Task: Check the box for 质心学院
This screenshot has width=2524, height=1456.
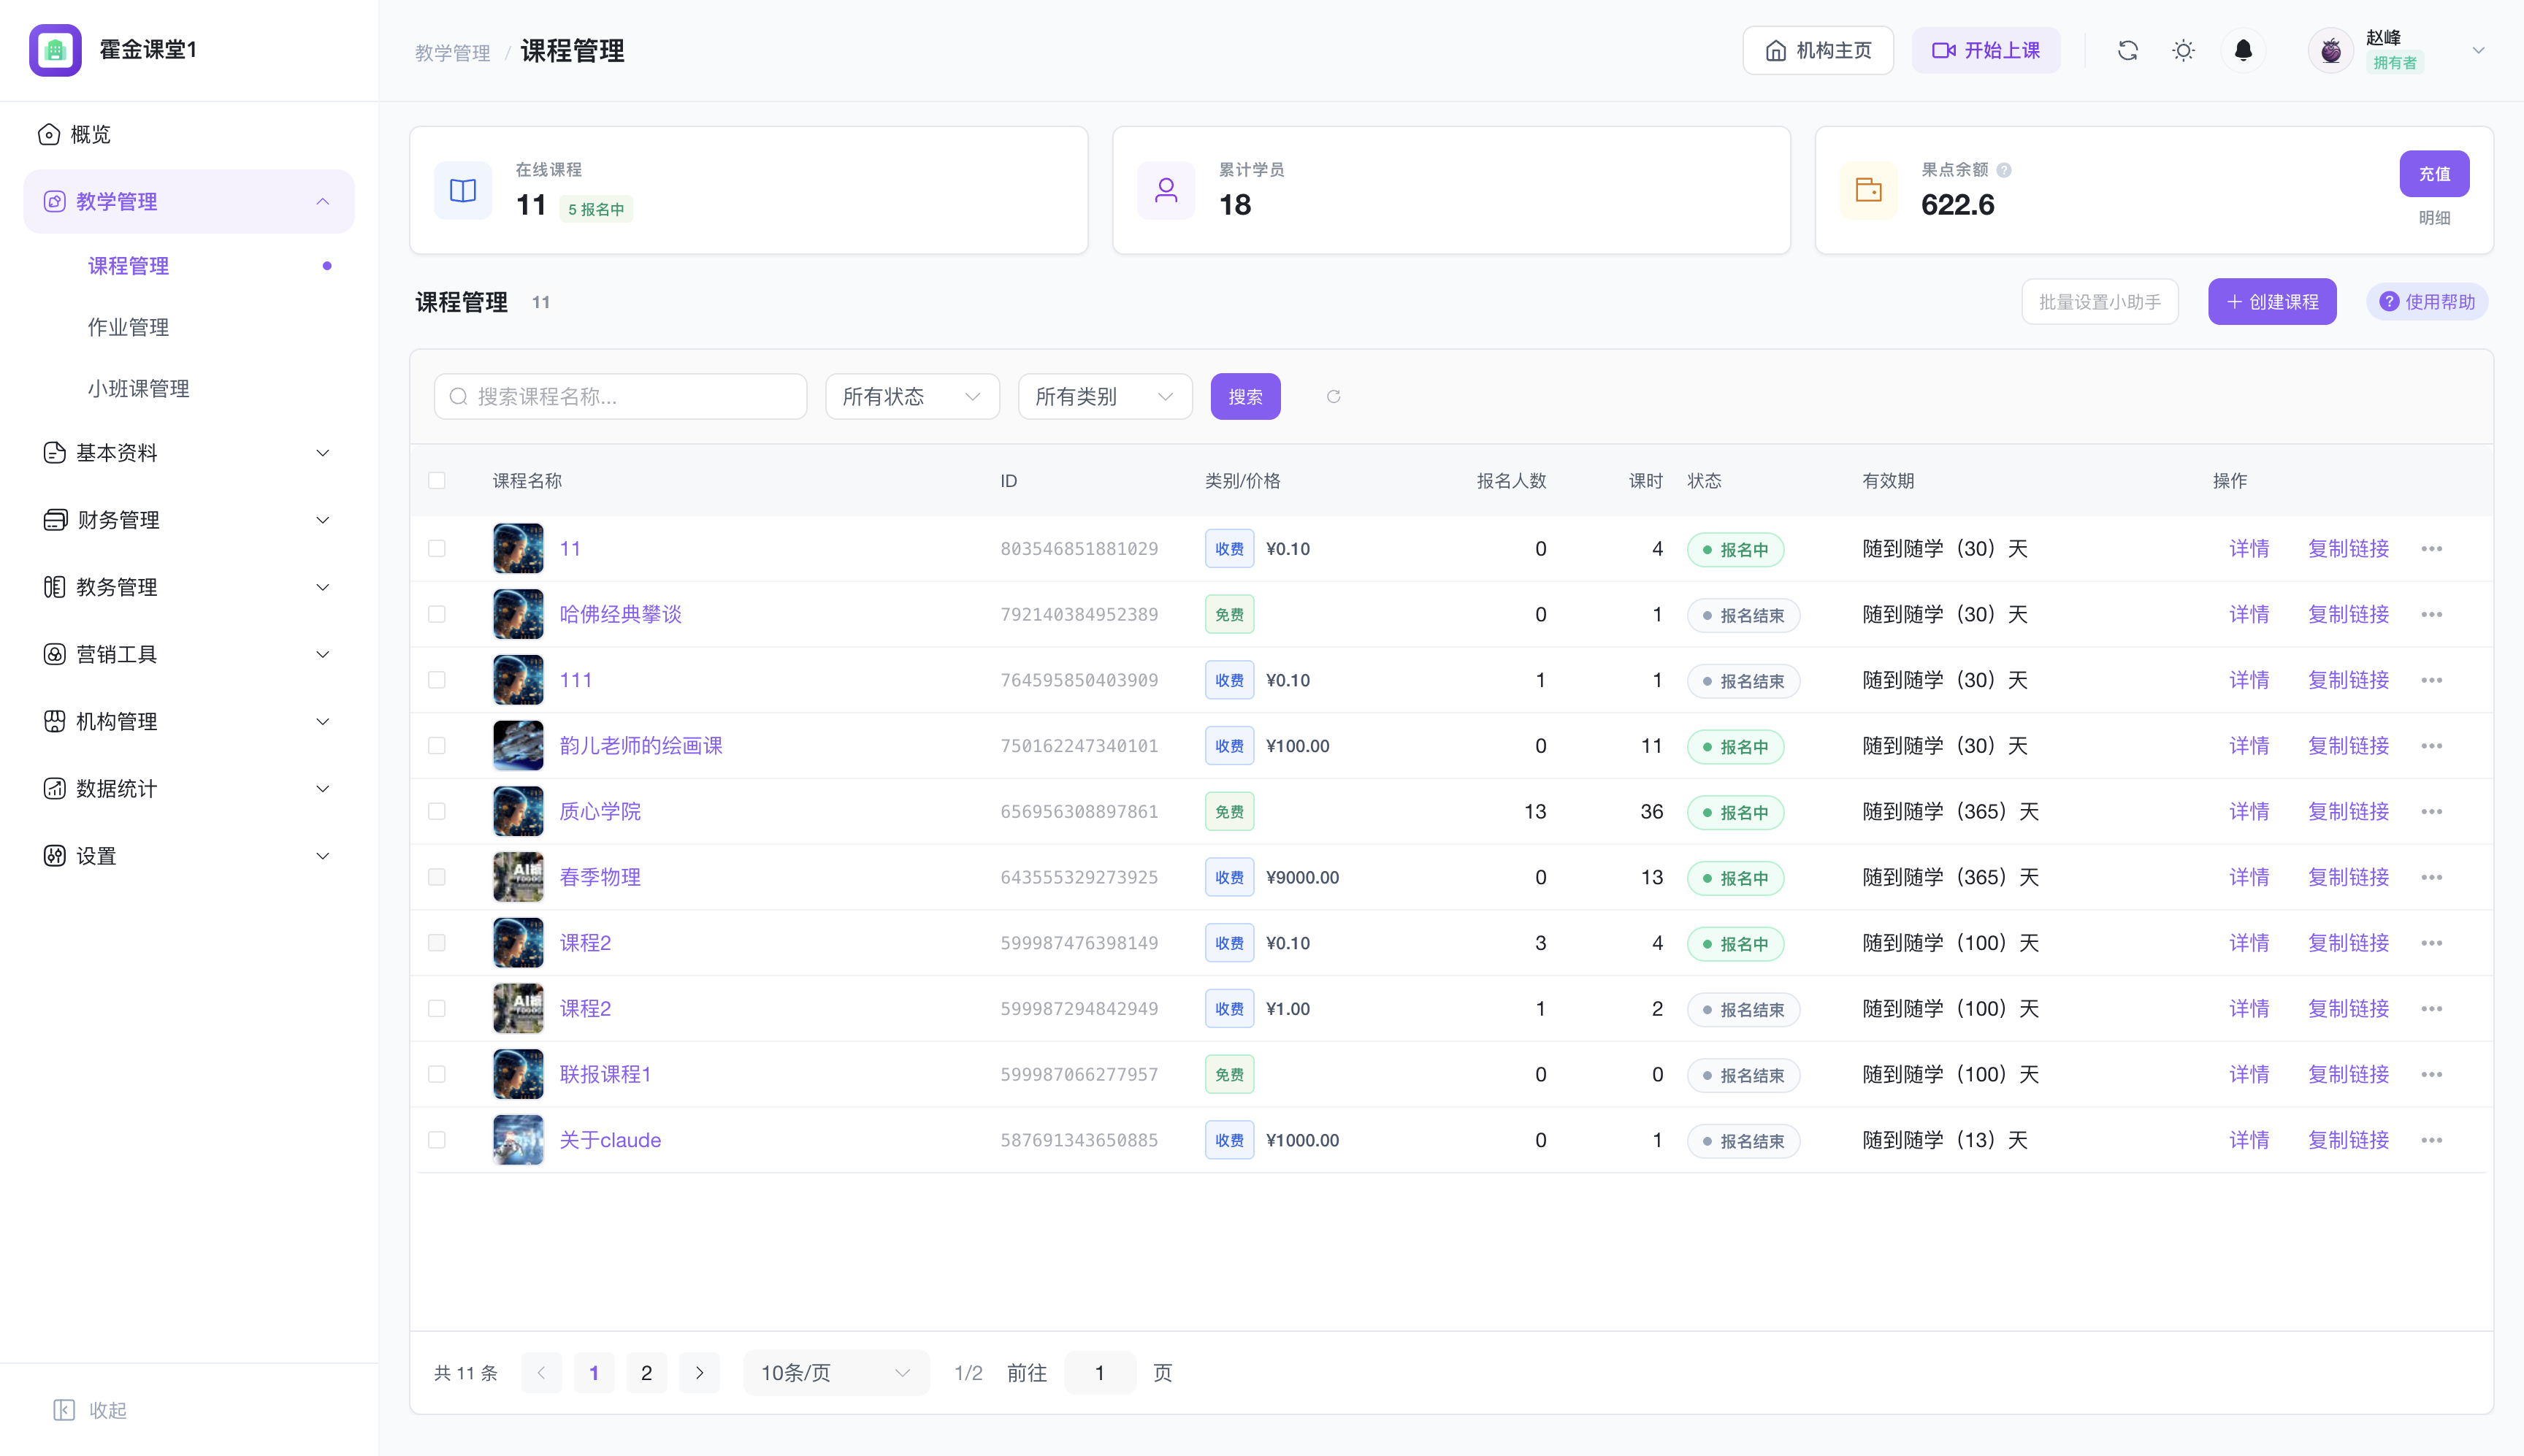Action: pyautogui.click(x=437, y=812)
